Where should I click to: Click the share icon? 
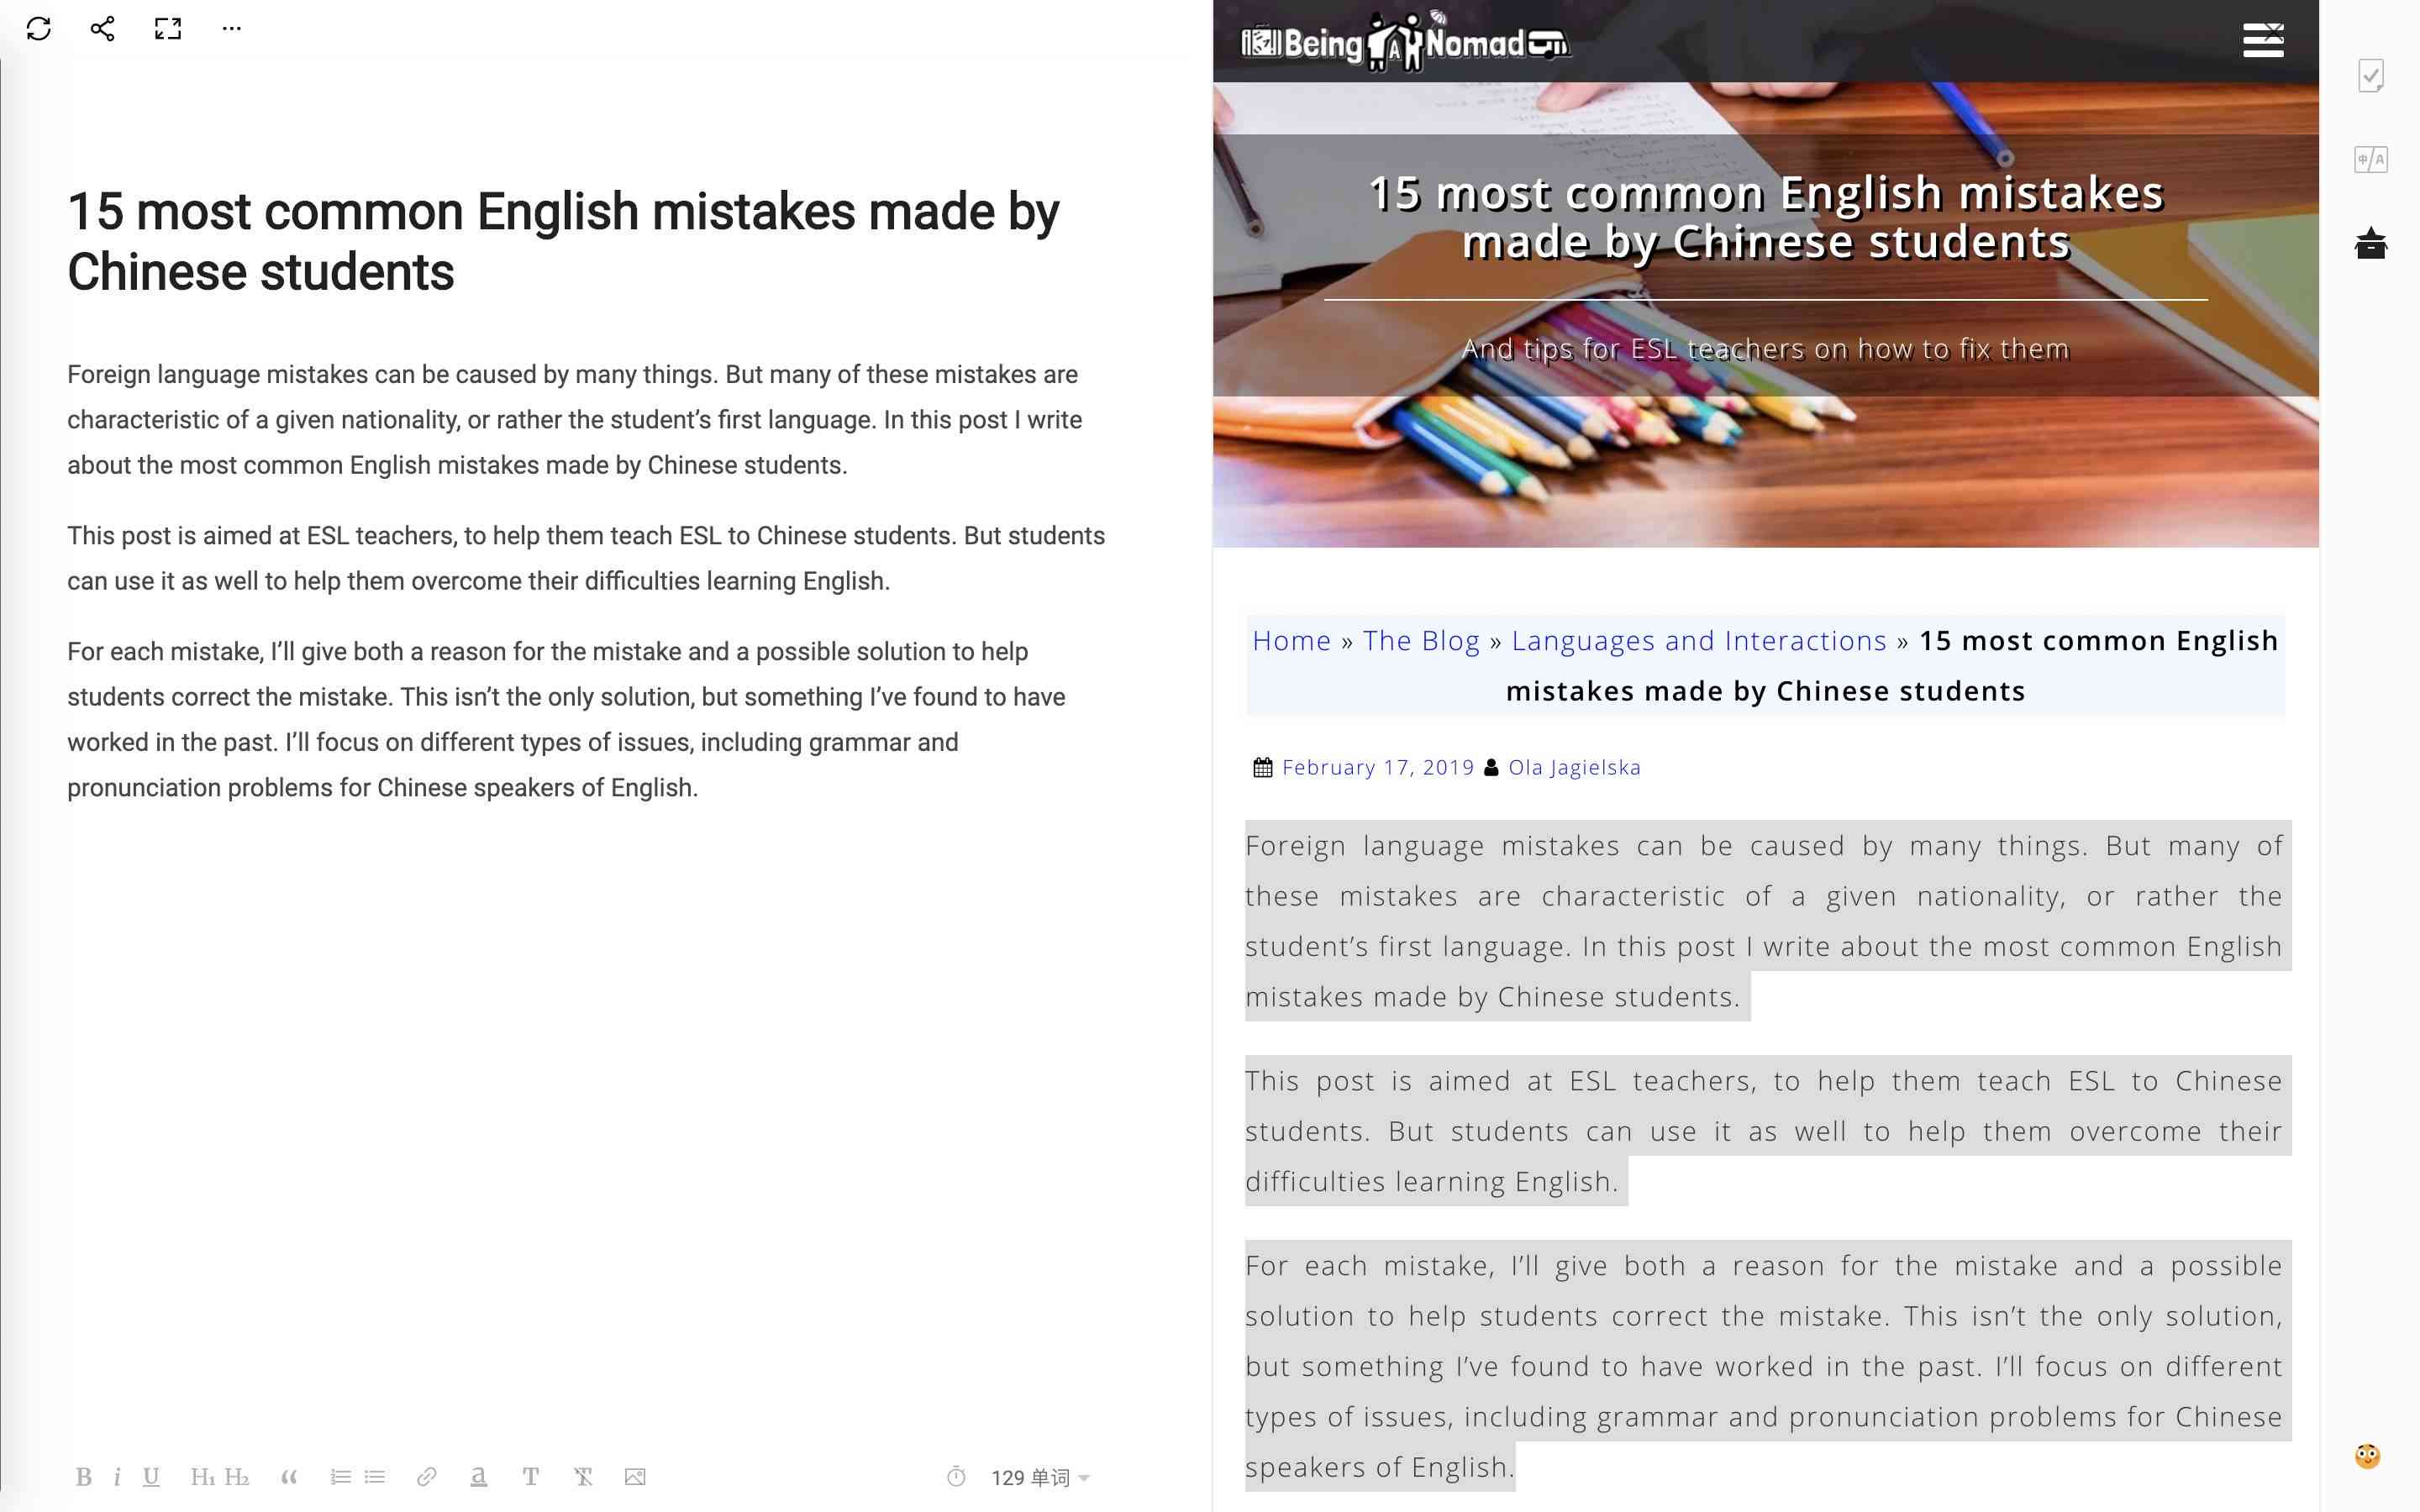(x=99, y=28)
